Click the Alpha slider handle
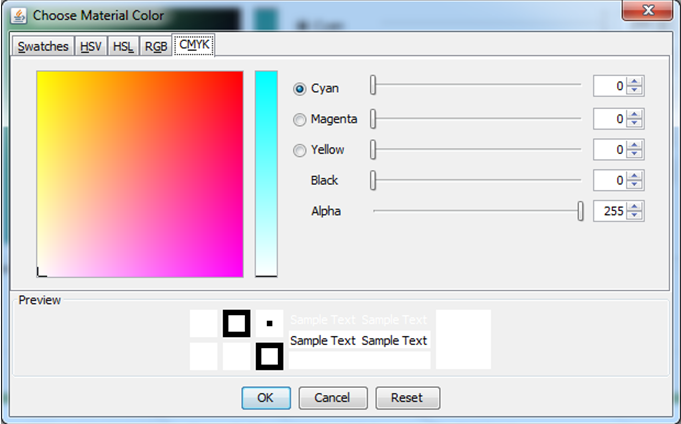Image resolution: width=681 pixels, height=424 pixels. [x=580, y=211]
